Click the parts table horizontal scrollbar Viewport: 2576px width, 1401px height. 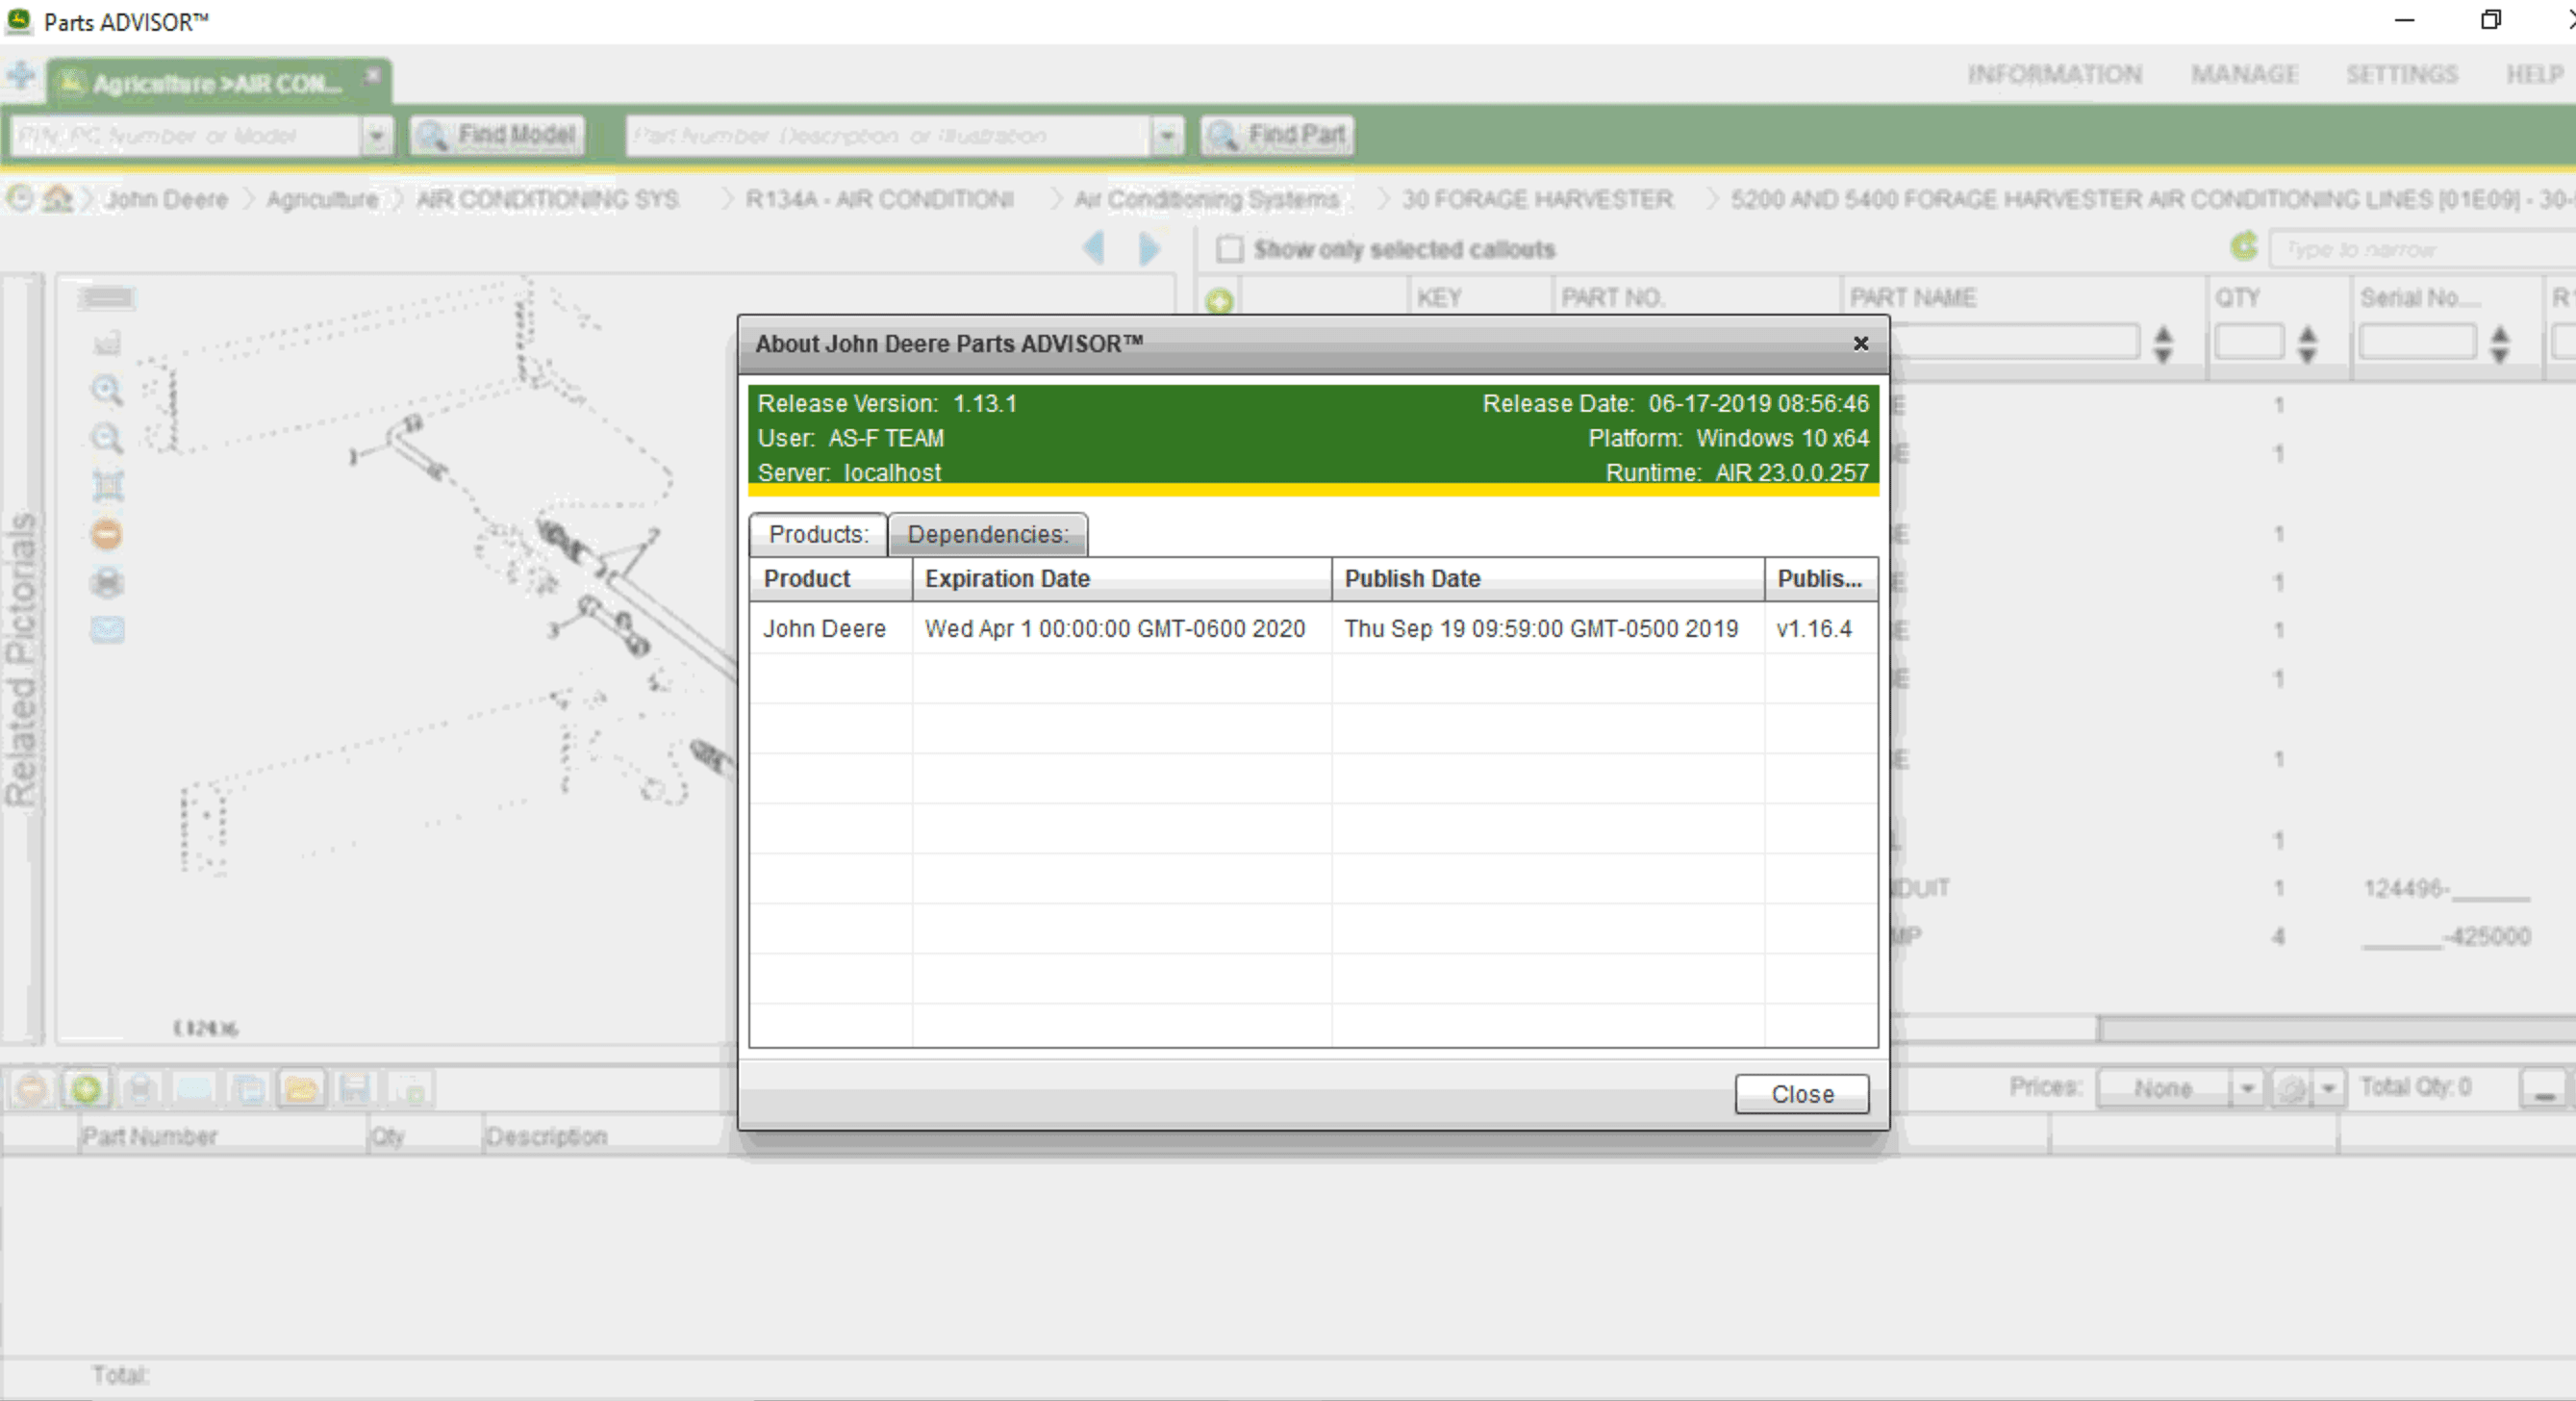pyautogui.click(x=2330, y=1028)
